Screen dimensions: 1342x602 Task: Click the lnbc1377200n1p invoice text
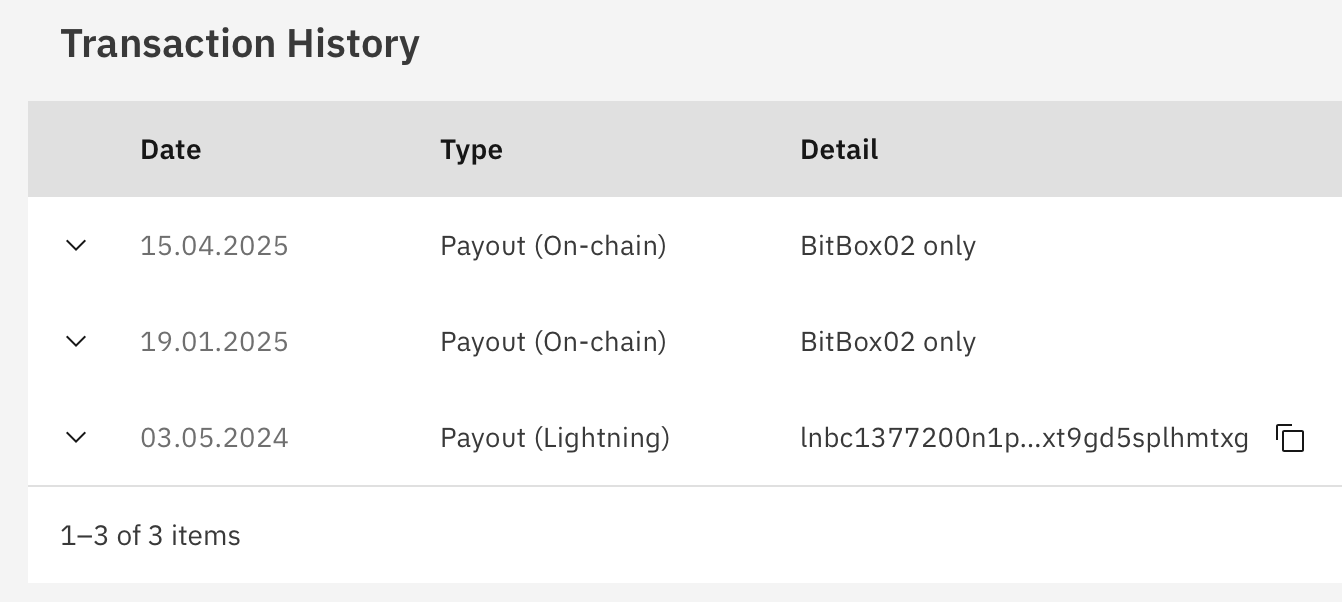[x=1024, y=438]
